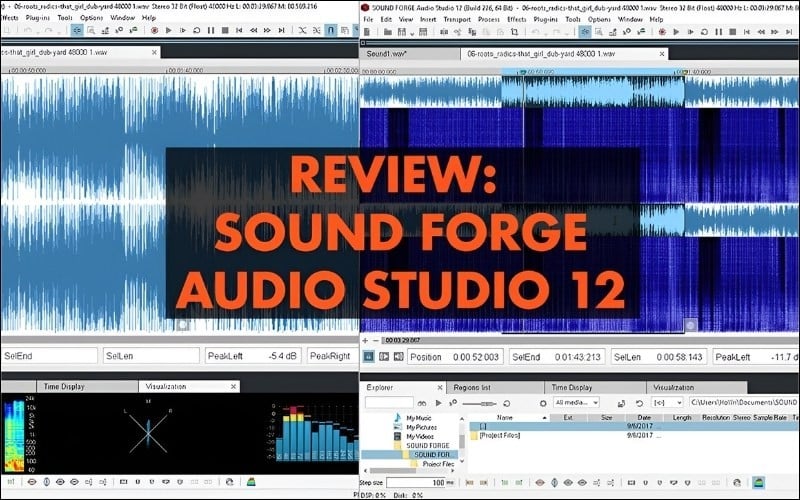Open the All media file type dropdown
800x500 pixels.
(576, 403)
